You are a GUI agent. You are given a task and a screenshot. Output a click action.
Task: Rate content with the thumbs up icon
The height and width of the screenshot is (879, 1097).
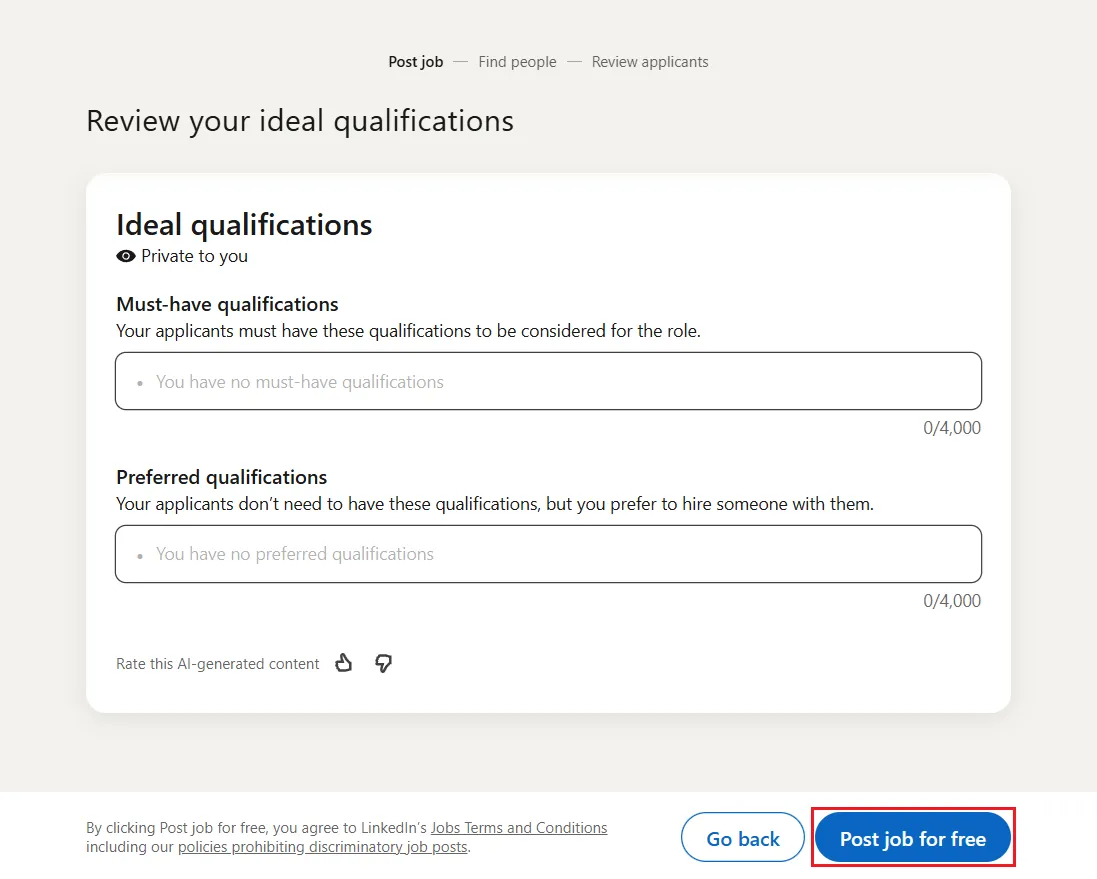click(343, 663)
